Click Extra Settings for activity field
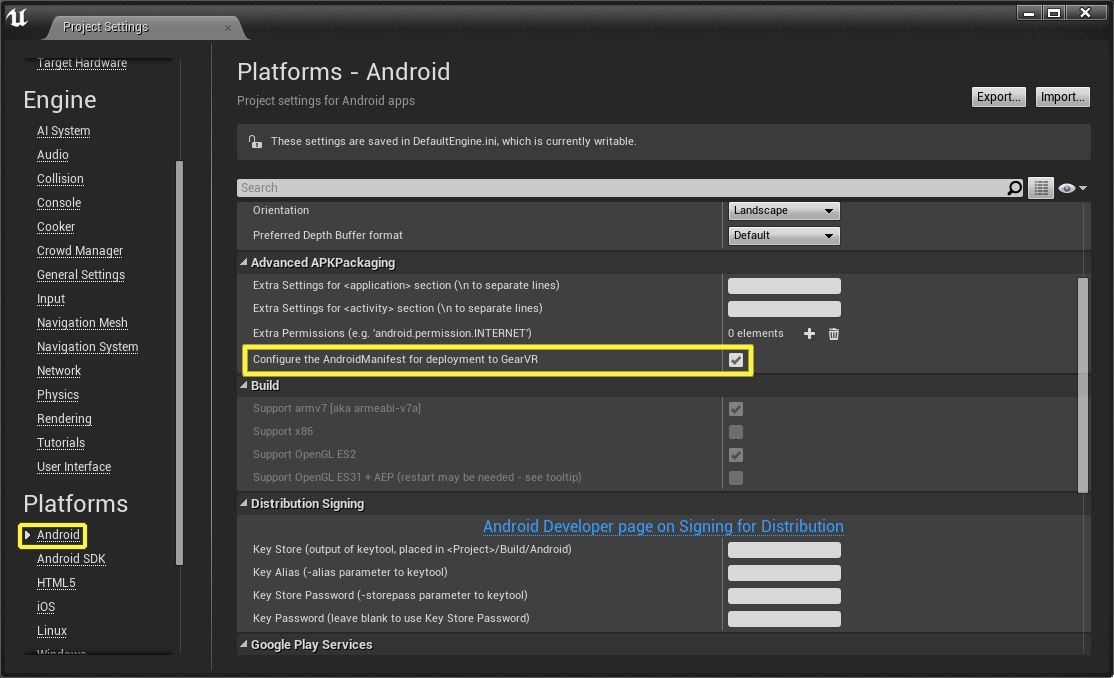 pyautogui.click(x=784, y=309)
